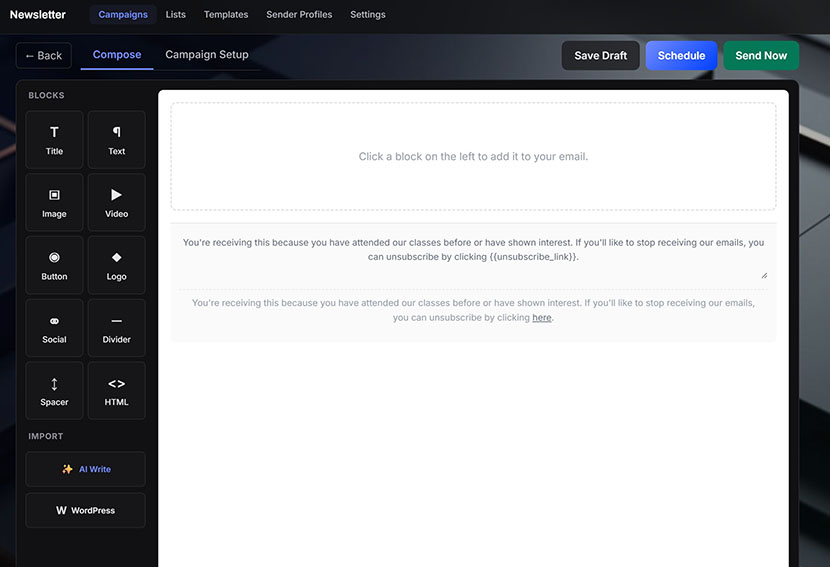
Task: Switch to Compose tab
Action: (x=117, y=55)
